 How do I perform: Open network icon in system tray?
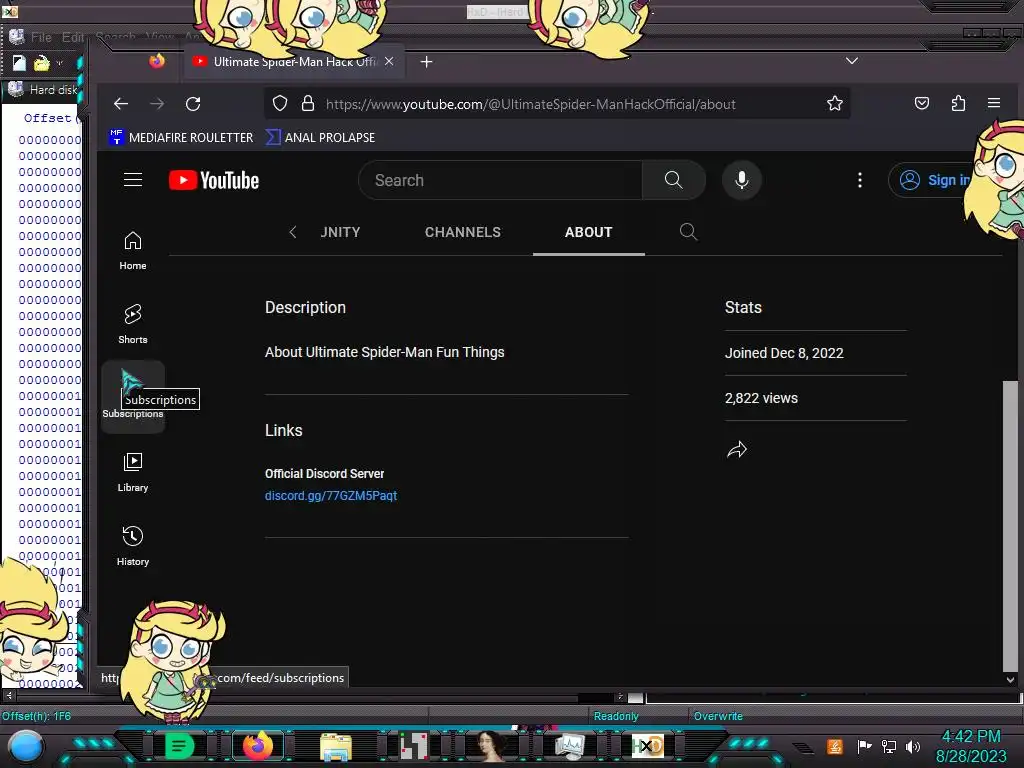889,746
